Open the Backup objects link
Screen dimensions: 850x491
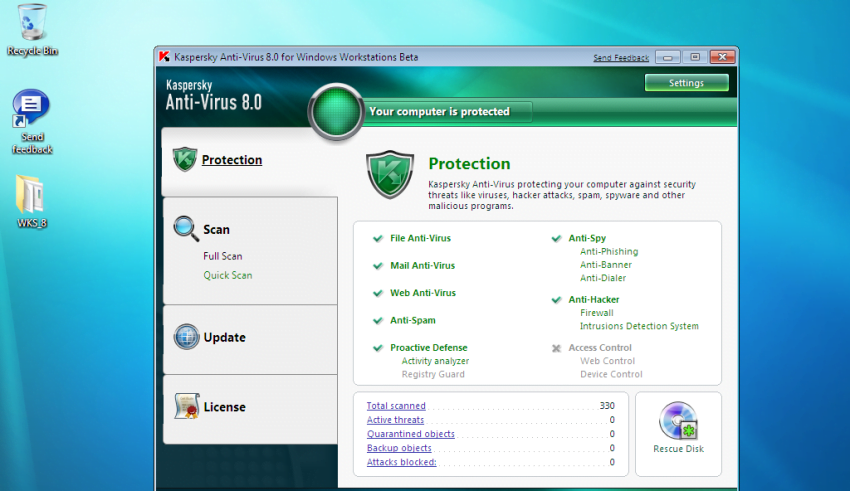click(x=399, y=448)
